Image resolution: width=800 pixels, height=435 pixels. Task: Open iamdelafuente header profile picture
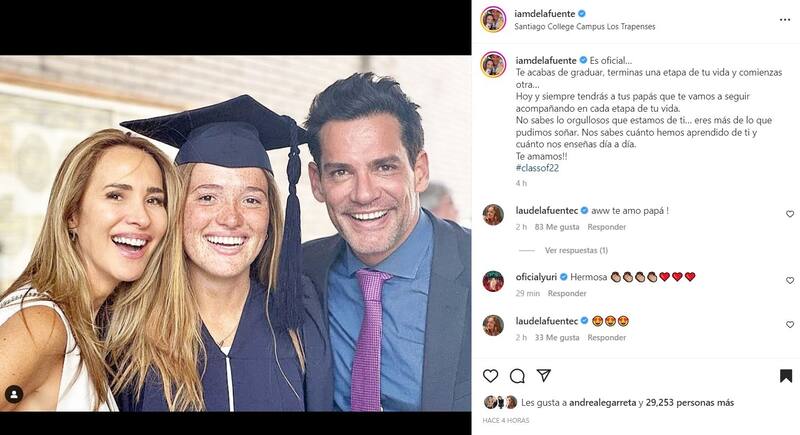(x=493, y=19)
